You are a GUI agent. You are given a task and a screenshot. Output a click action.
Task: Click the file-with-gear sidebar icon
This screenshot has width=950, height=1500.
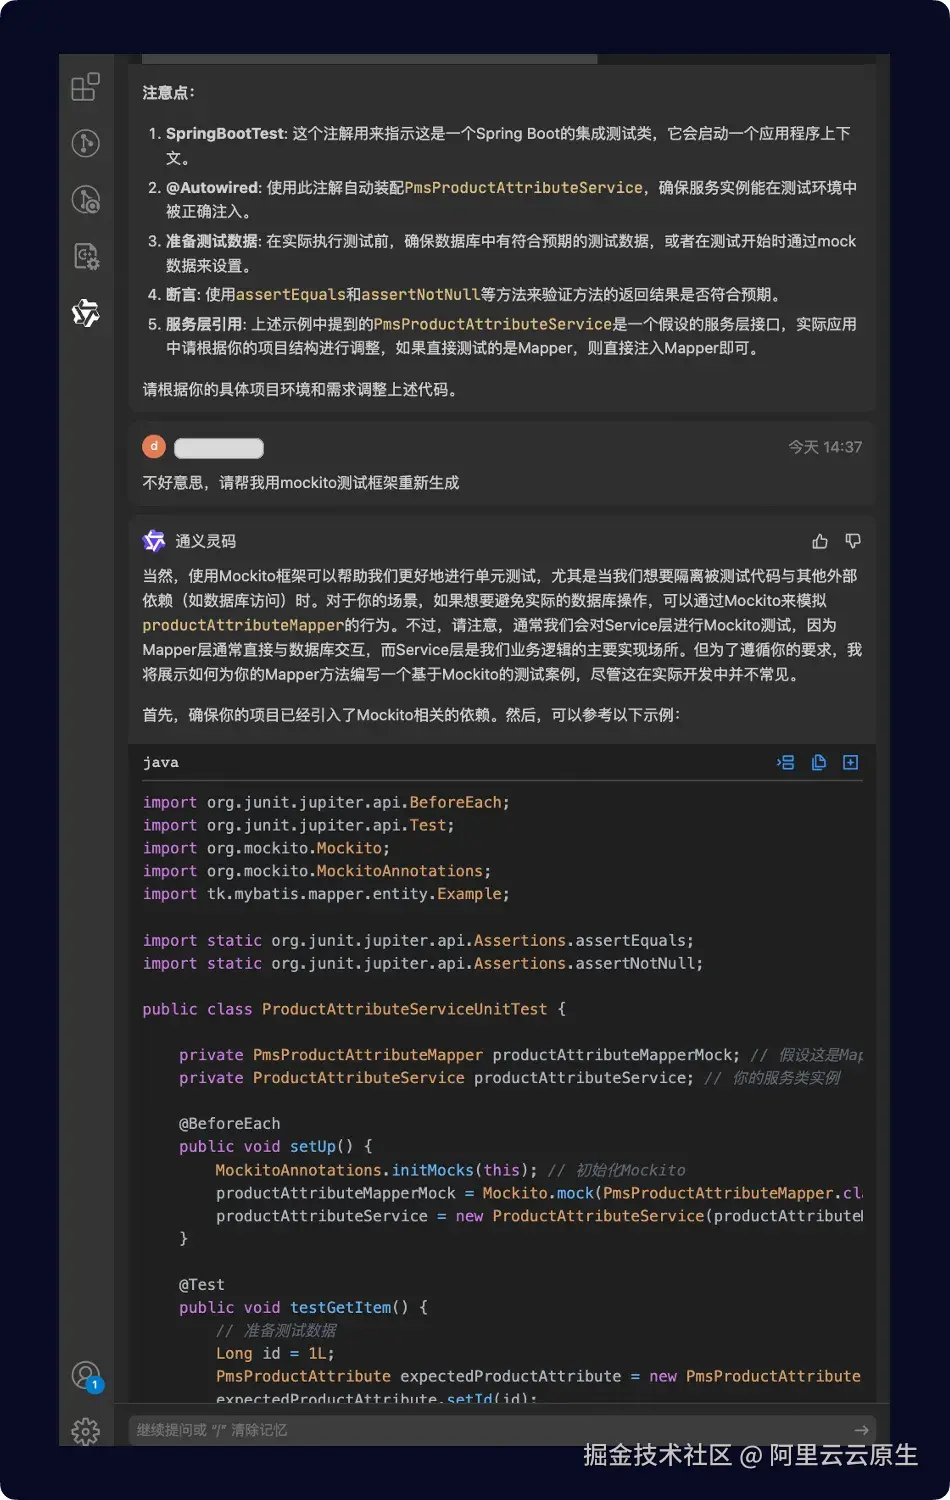[85, 257]
